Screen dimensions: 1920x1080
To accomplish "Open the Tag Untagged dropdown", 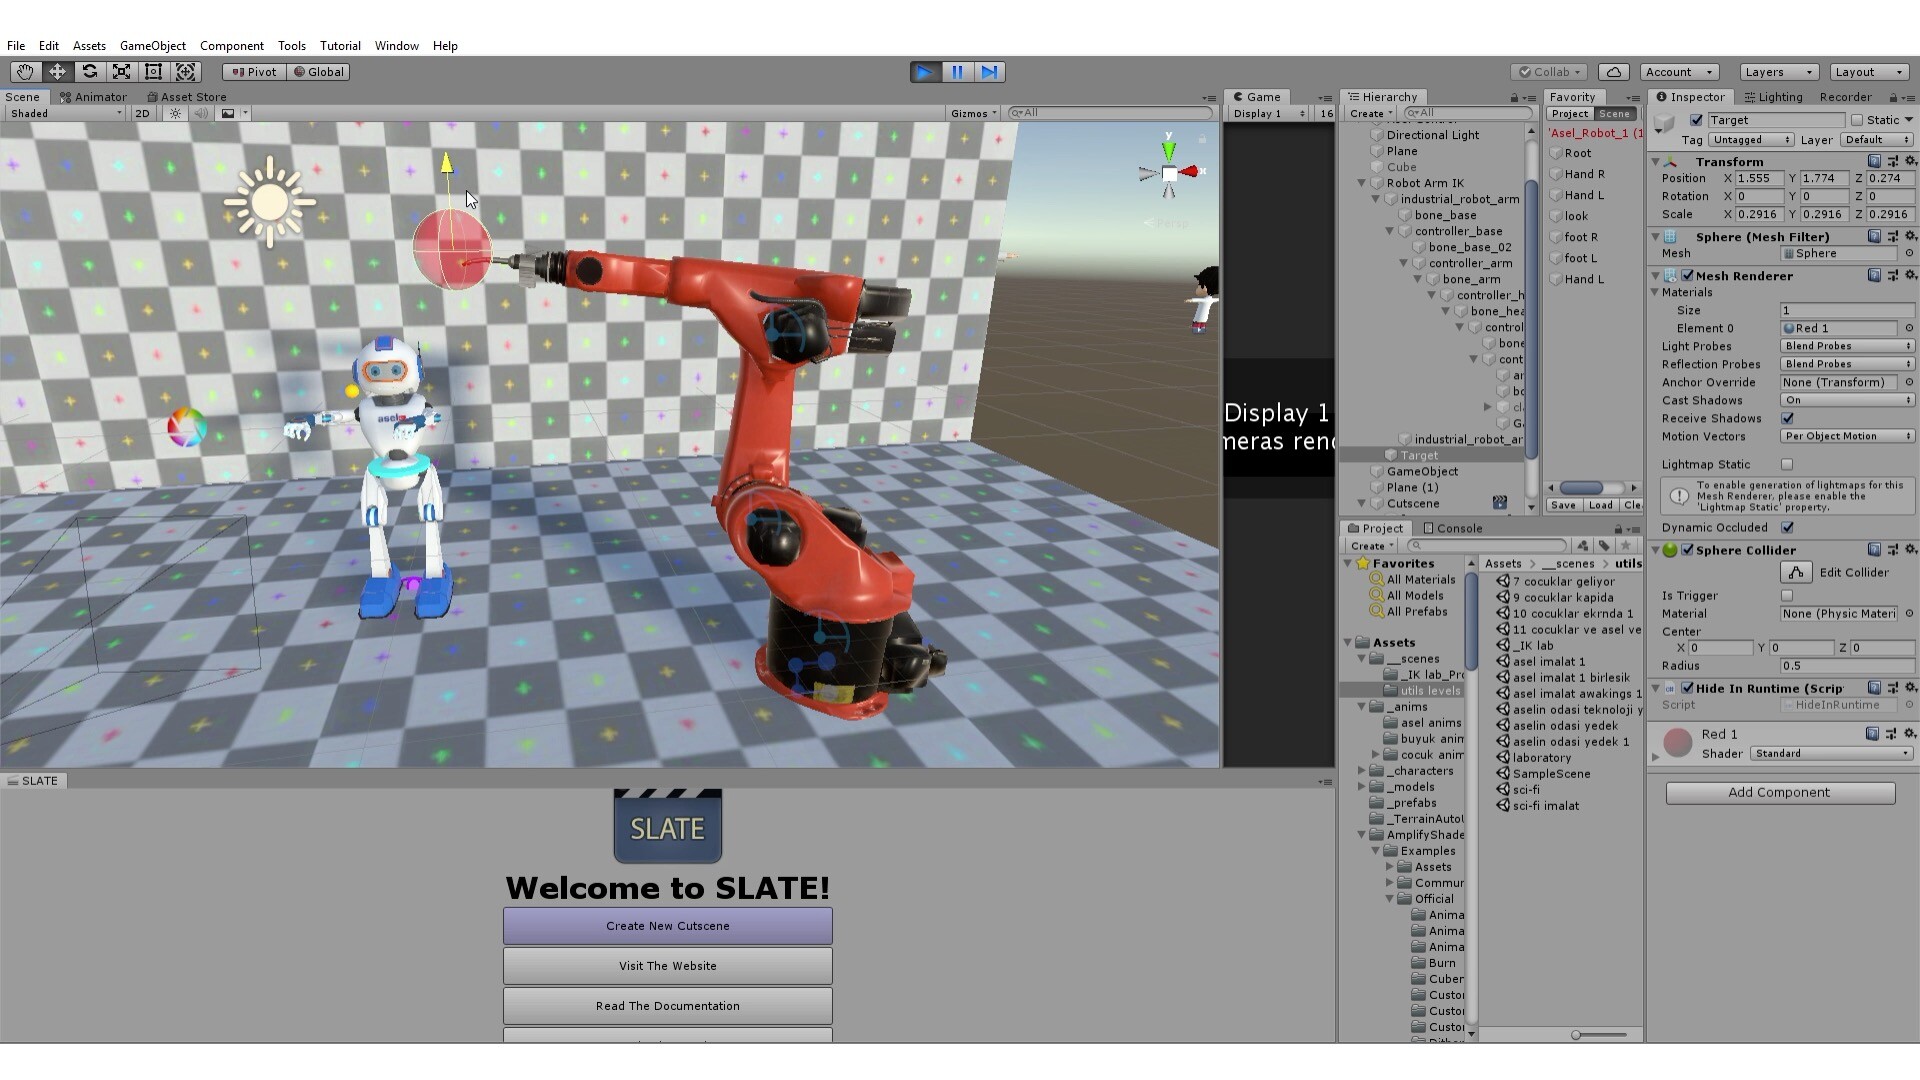I will 1751,140.
